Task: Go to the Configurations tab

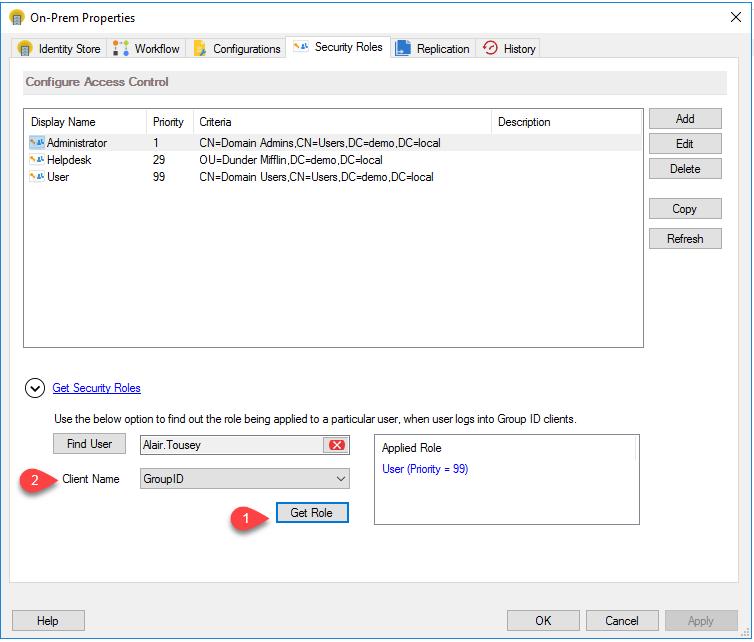Action: (237, 49)
